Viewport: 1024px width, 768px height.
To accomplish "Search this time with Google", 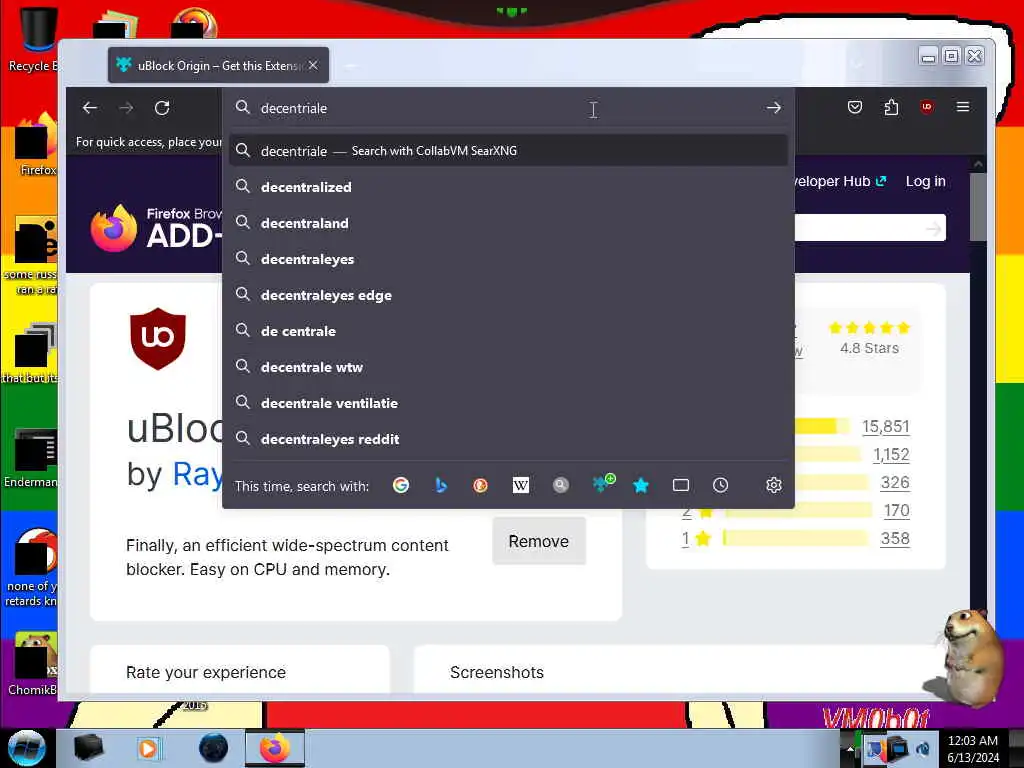I will pos(401,485).
